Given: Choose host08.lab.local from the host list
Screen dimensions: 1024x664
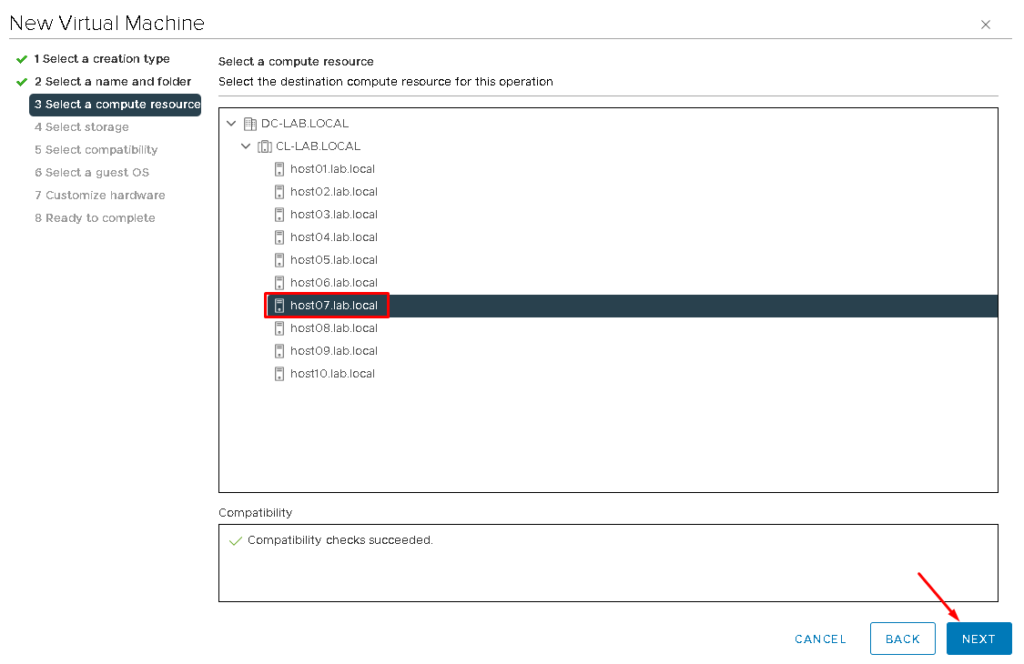Looking at the screenshot, I should 333,329.
